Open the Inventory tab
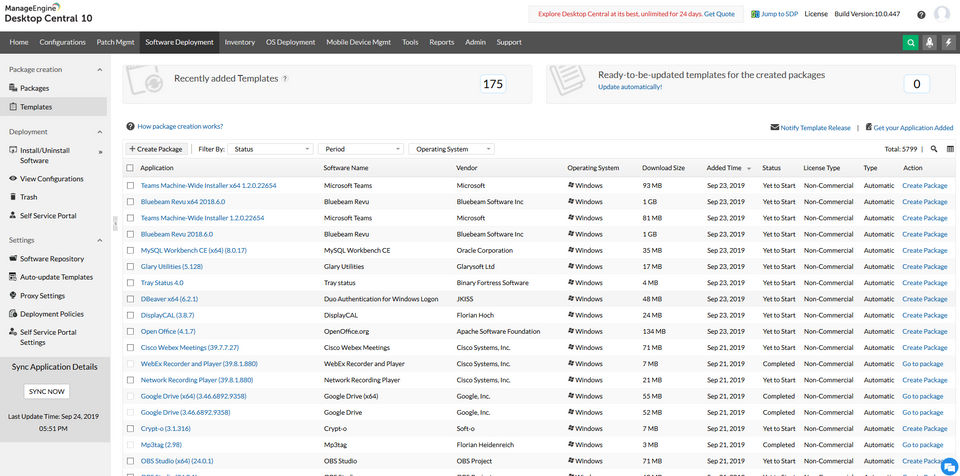The width and height of the screenshot is (960, 476). coord(239,42)
